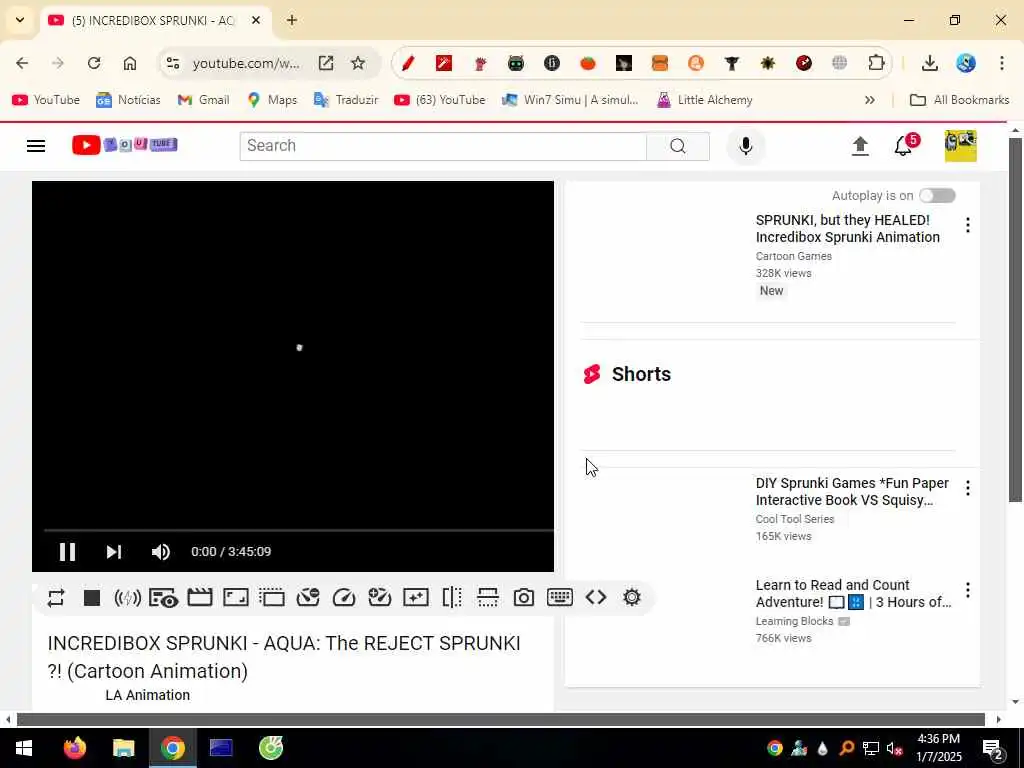Open SPRUNKI, but they HEALED video title
This screenshot has width=1024, height=768.
click(848, 229)
